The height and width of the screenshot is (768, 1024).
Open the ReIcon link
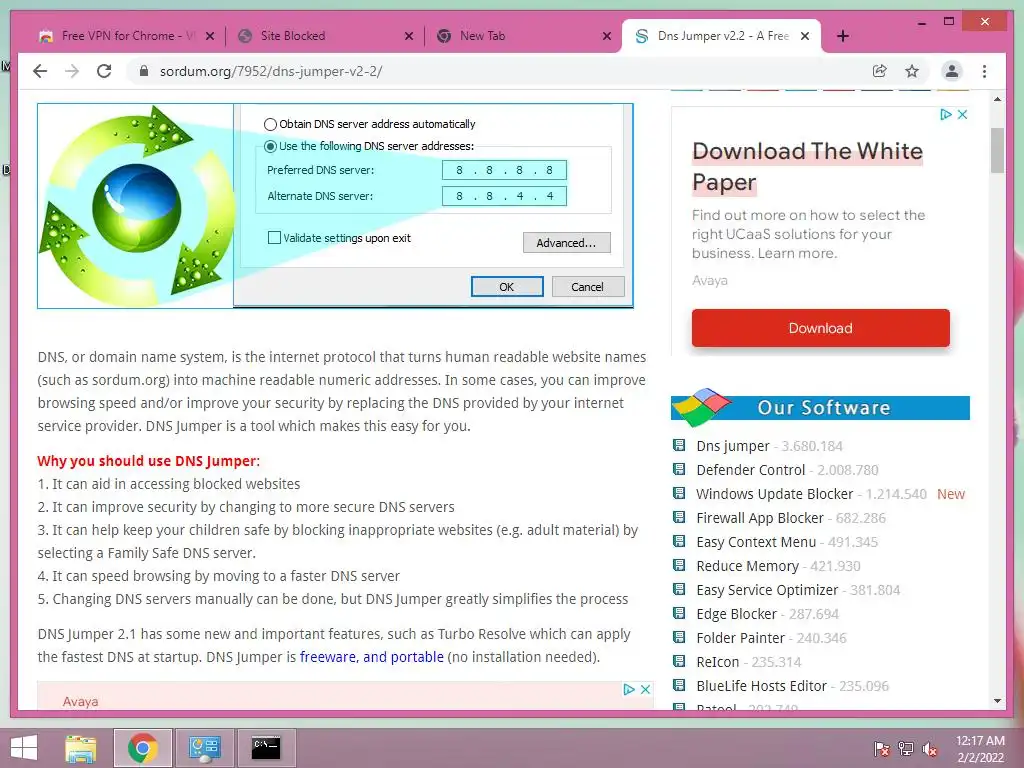coord(717,662)
